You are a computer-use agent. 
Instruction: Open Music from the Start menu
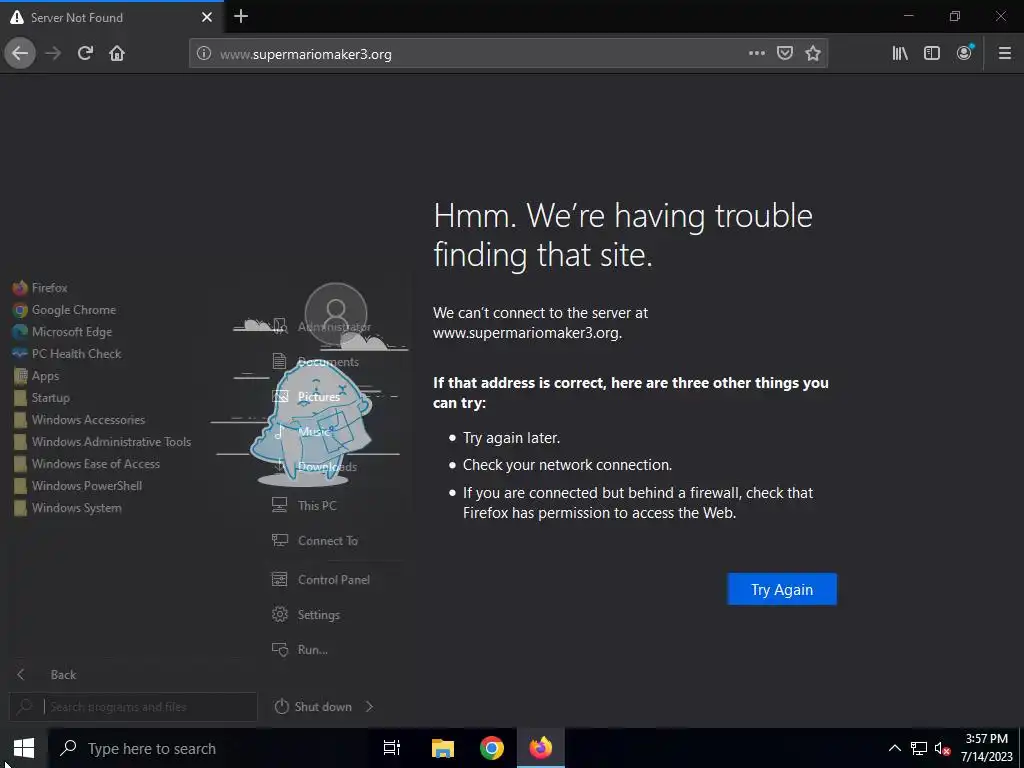pos(302,432)
